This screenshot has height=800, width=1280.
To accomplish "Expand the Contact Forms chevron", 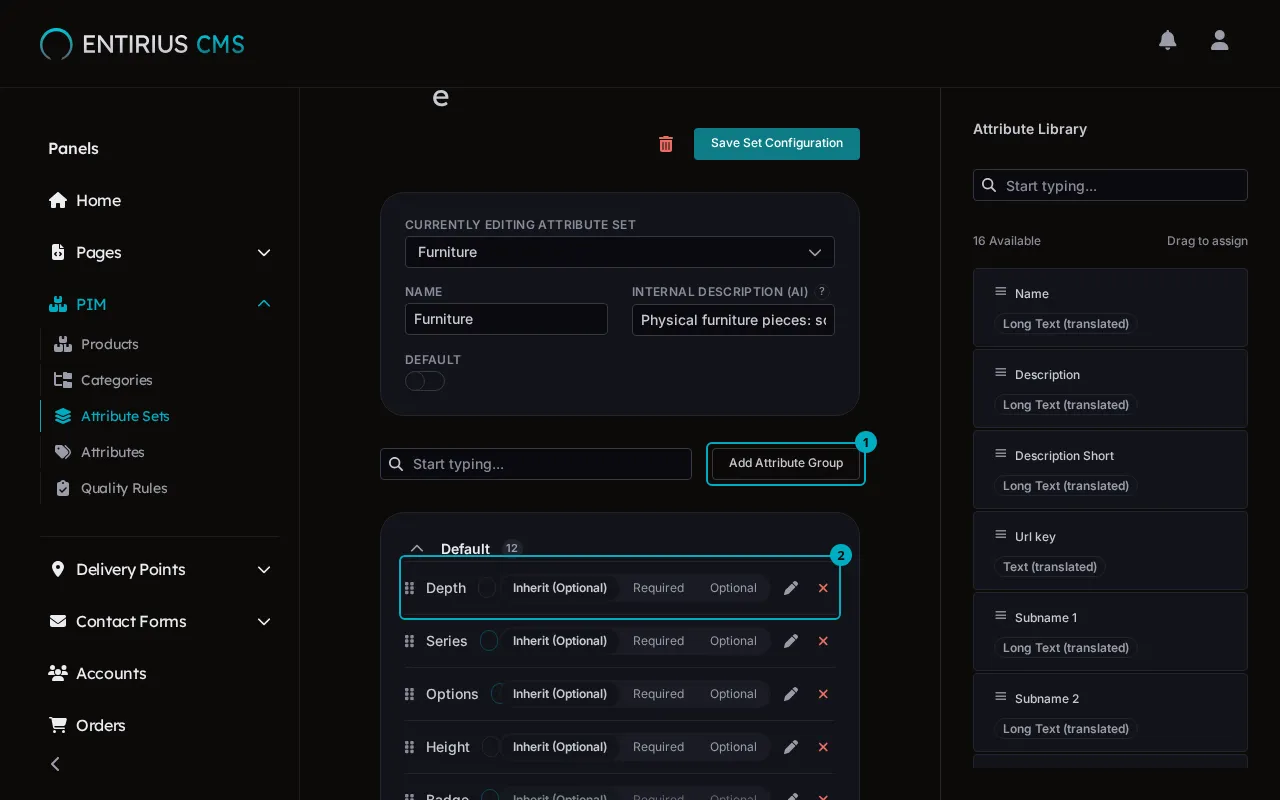I will coord(264,621).
